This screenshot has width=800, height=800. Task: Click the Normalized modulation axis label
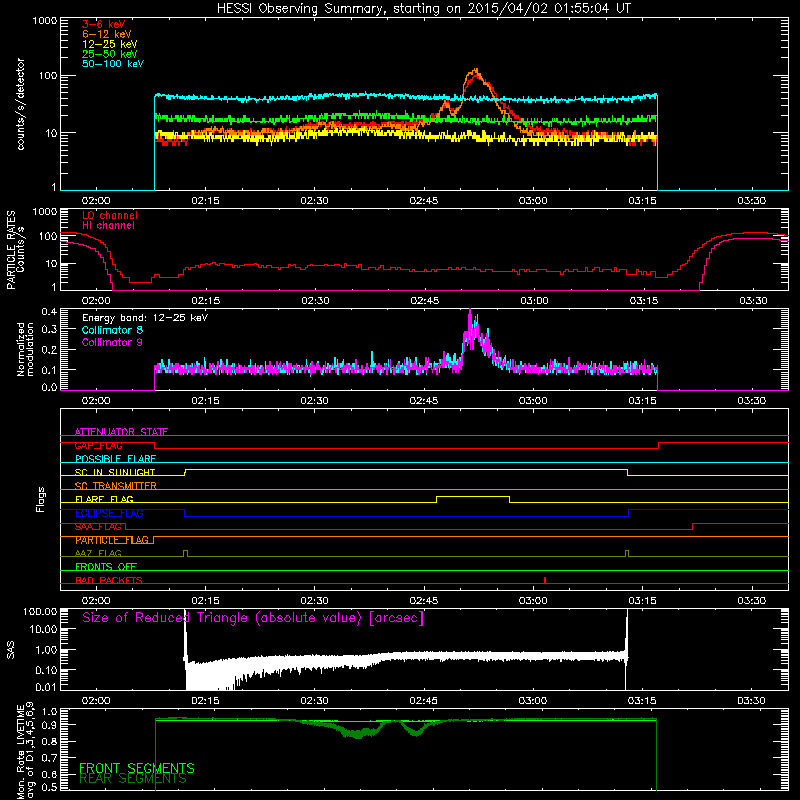[25, 349]
